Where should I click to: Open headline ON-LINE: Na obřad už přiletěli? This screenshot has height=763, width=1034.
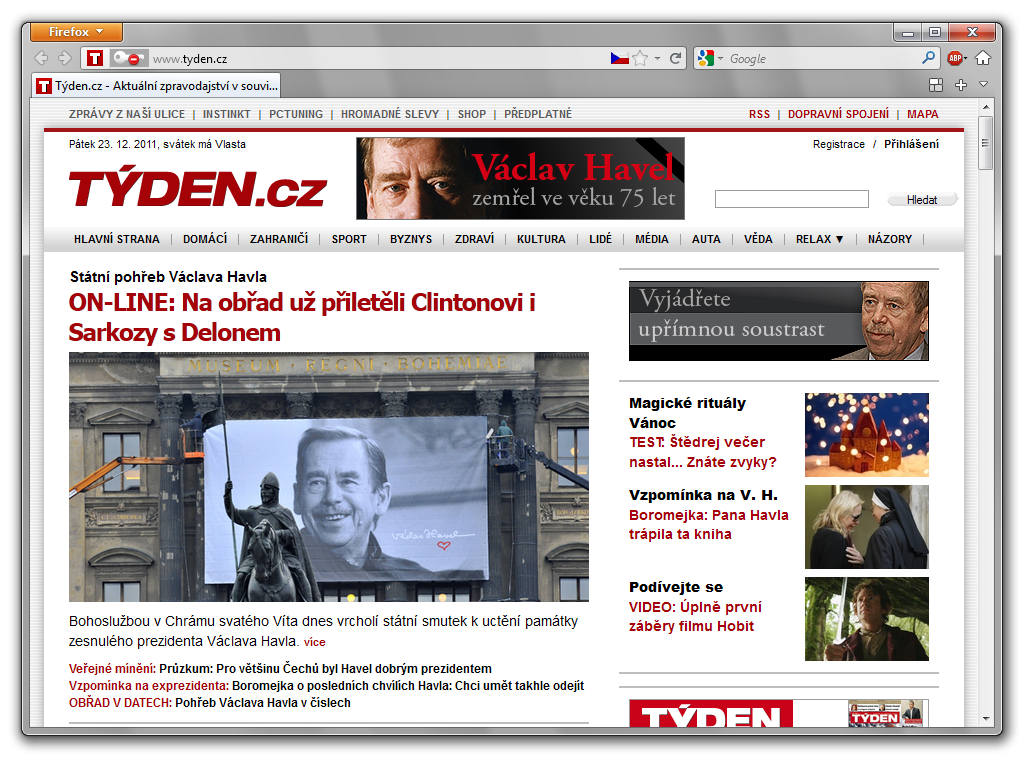pos(302,317)
